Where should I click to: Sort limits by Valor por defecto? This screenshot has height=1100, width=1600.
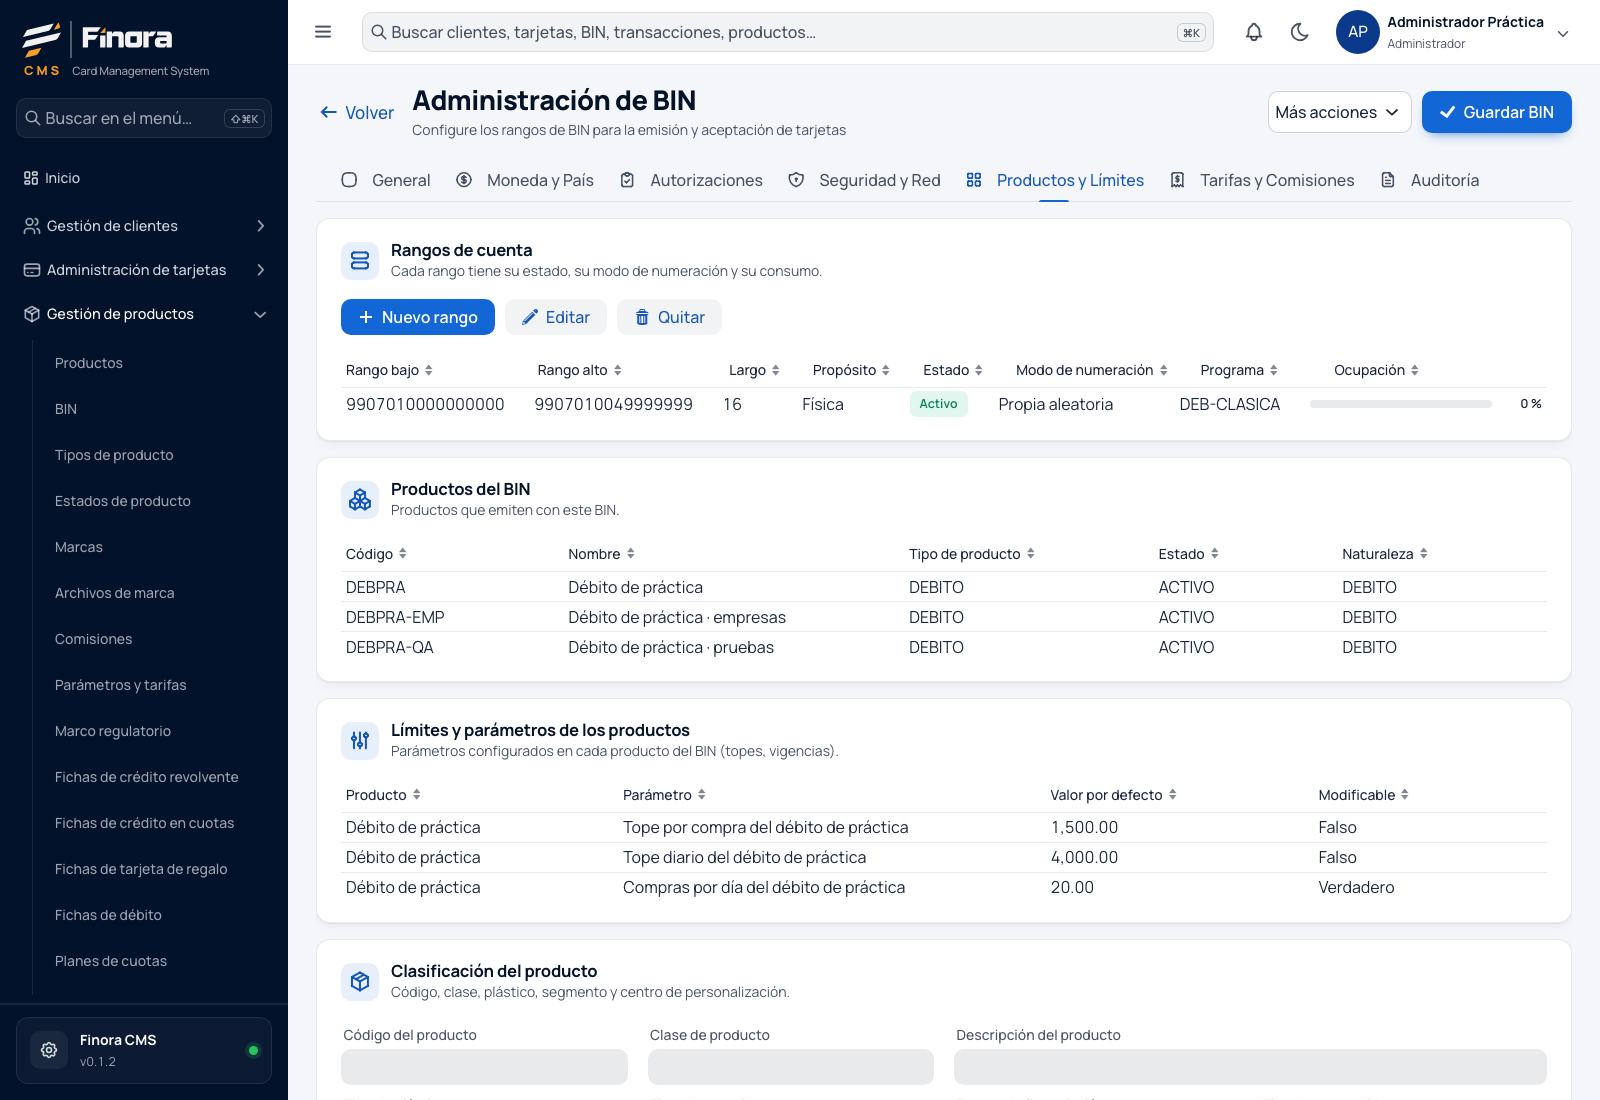point(1113,795)
